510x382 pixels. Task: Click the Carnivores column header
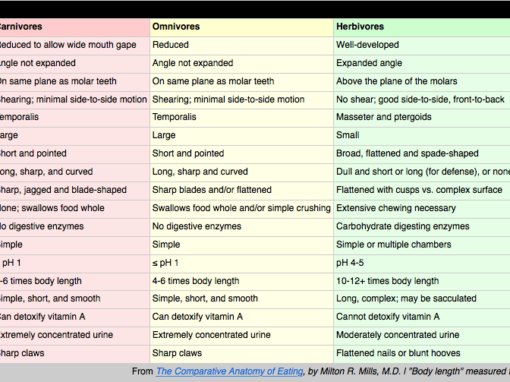(x=75, y=27)
